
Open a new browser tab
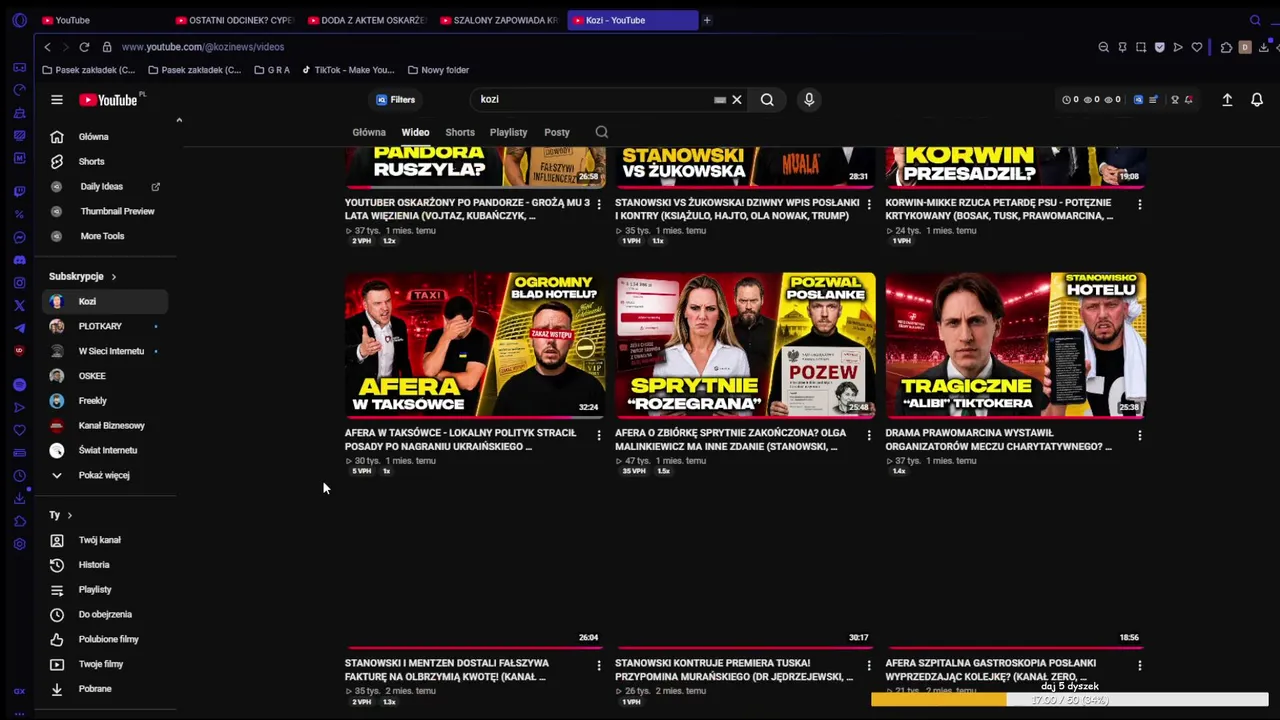[x=707, y=20]
